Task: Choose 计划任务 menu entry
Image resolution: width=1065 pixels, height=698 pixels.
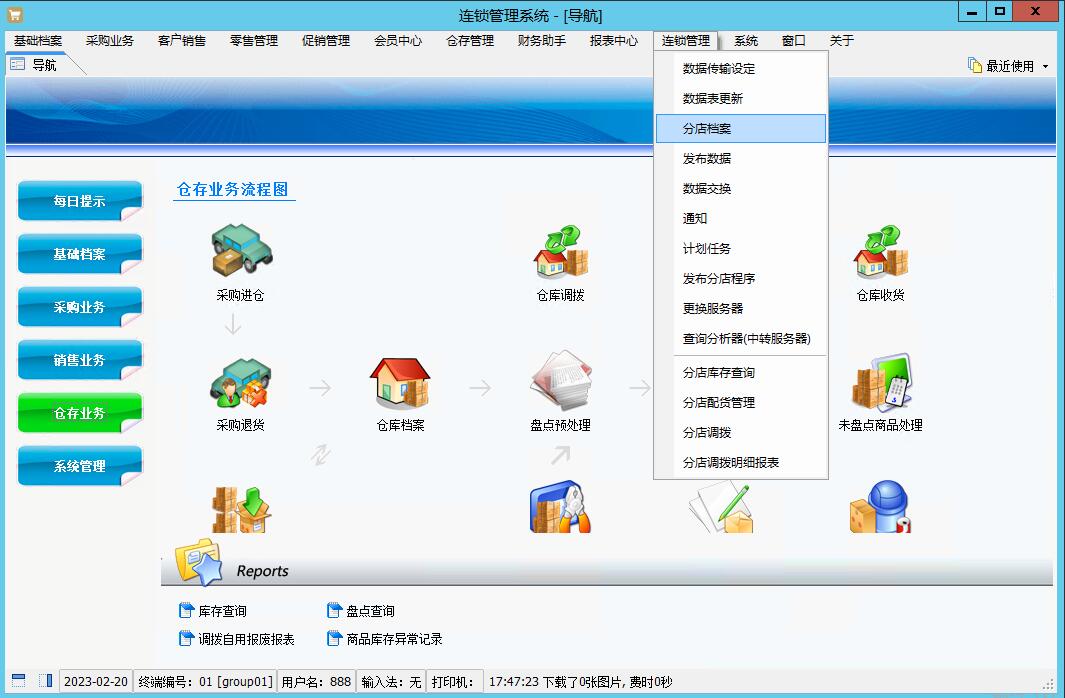Action: (741, 249)
